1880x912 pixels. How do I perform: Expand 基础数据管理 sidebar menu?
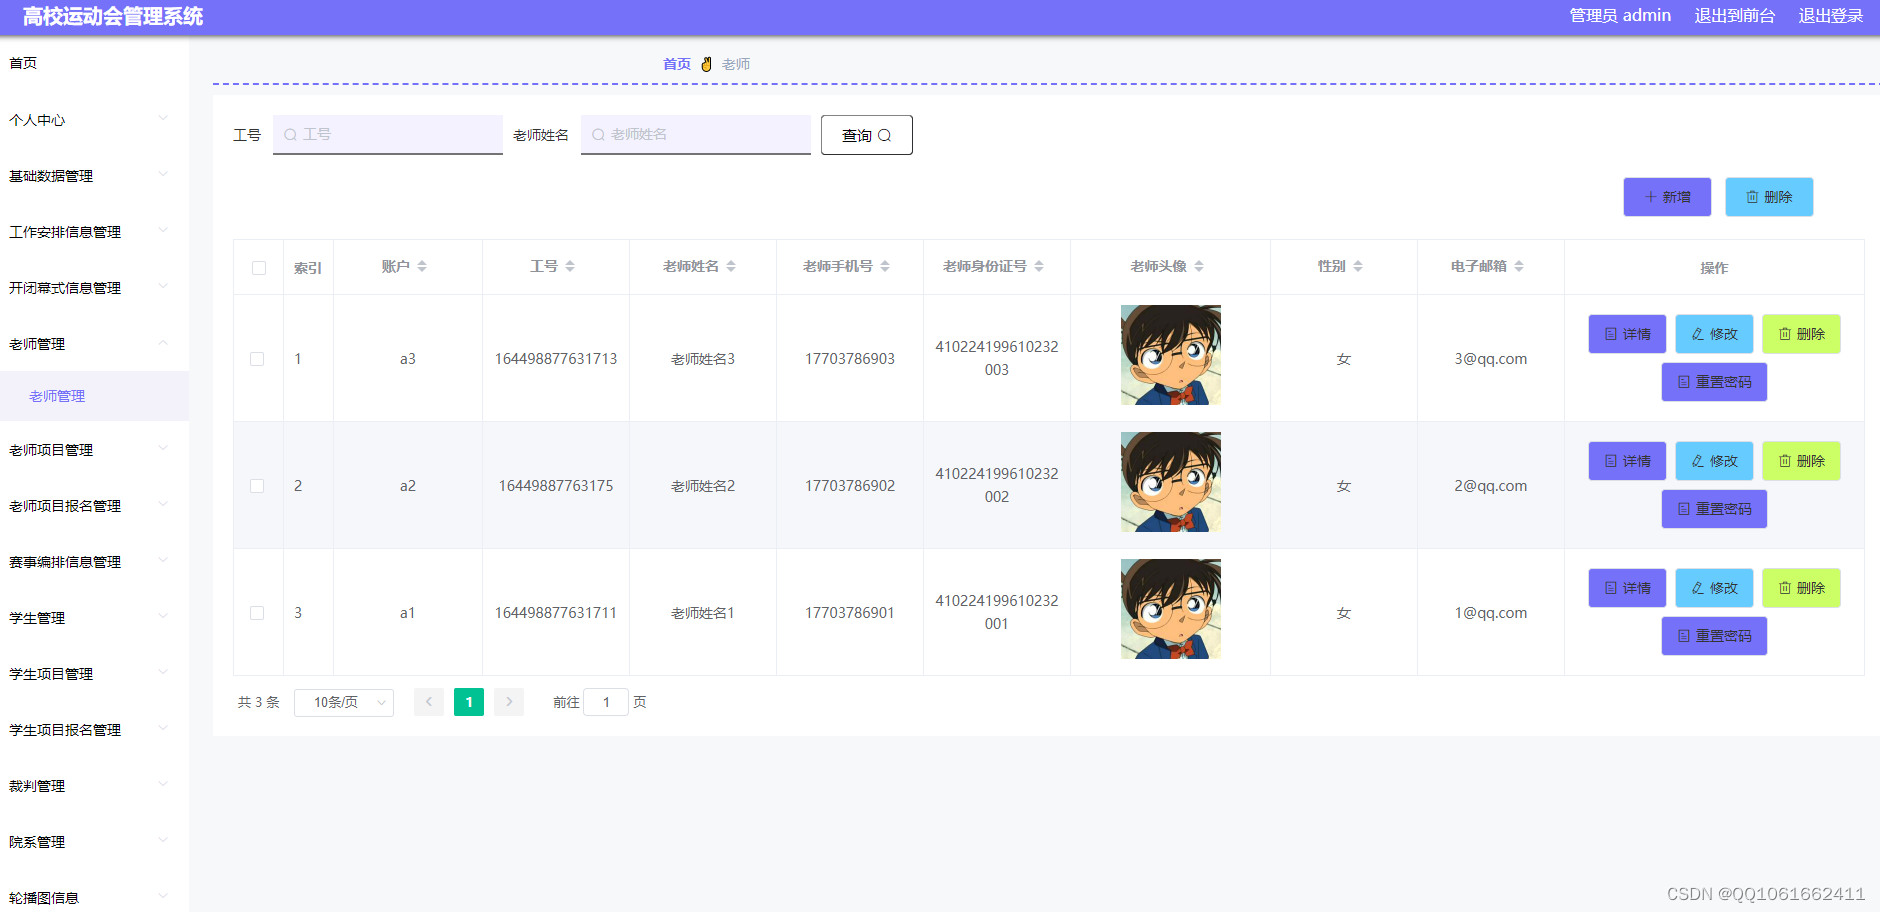tap(94, 176)
